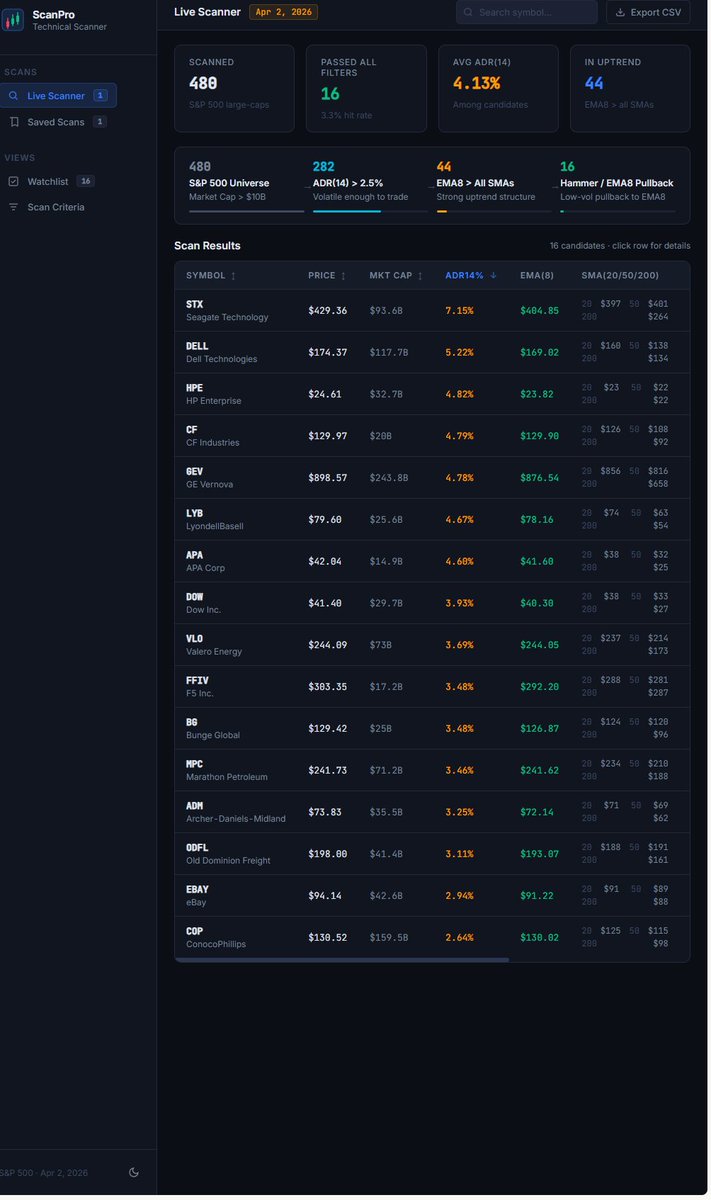Open the VLO Valero Energy row

[432, 645]
